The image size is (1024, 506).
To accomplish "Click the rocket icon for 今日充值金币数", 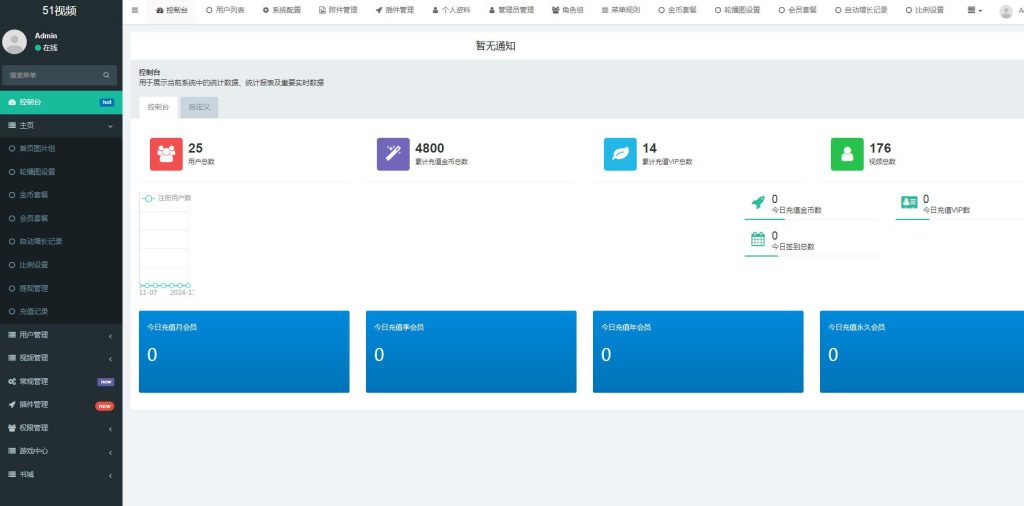I will [x=758, y=202].
